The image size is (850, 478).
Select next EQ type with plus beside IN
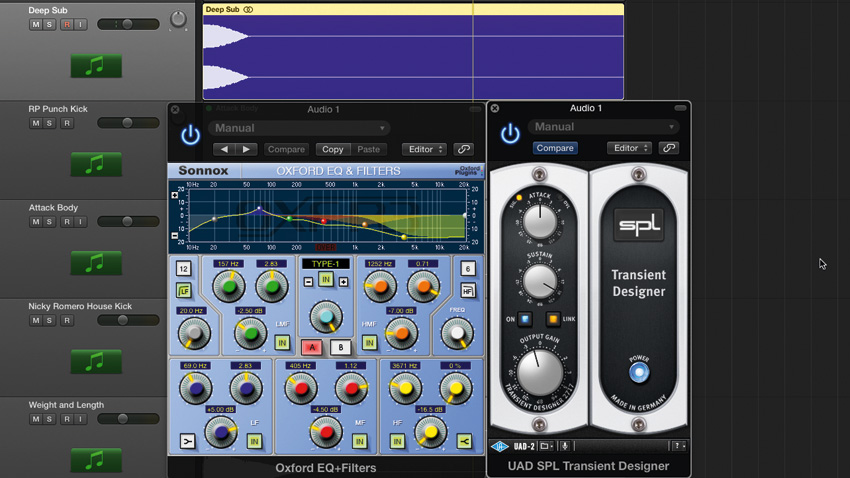pos(343,282)
